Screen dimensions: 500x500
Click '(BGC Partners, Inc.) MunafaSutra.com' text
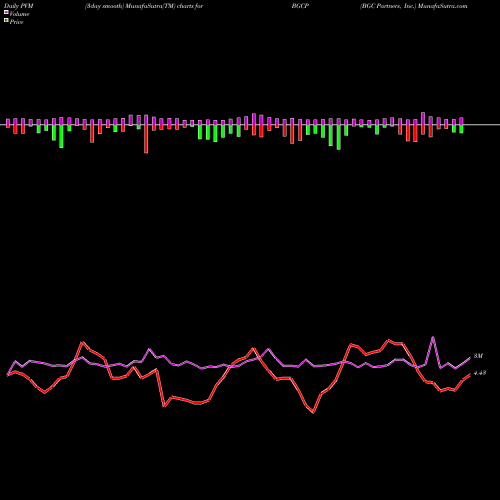413,6
